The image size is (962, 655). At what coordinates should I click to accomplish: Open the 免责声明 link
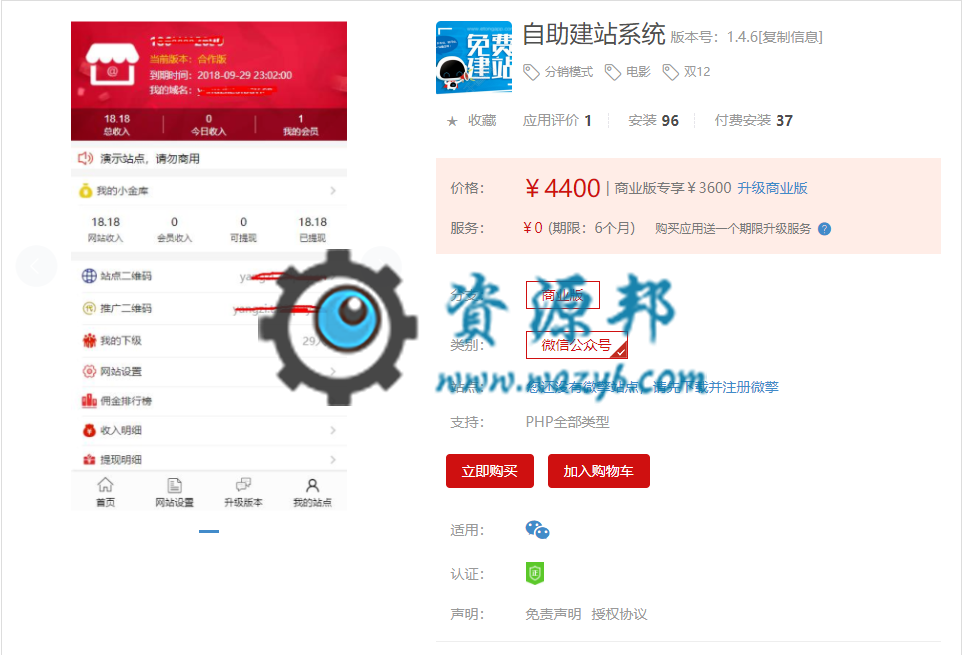(553, 614)
